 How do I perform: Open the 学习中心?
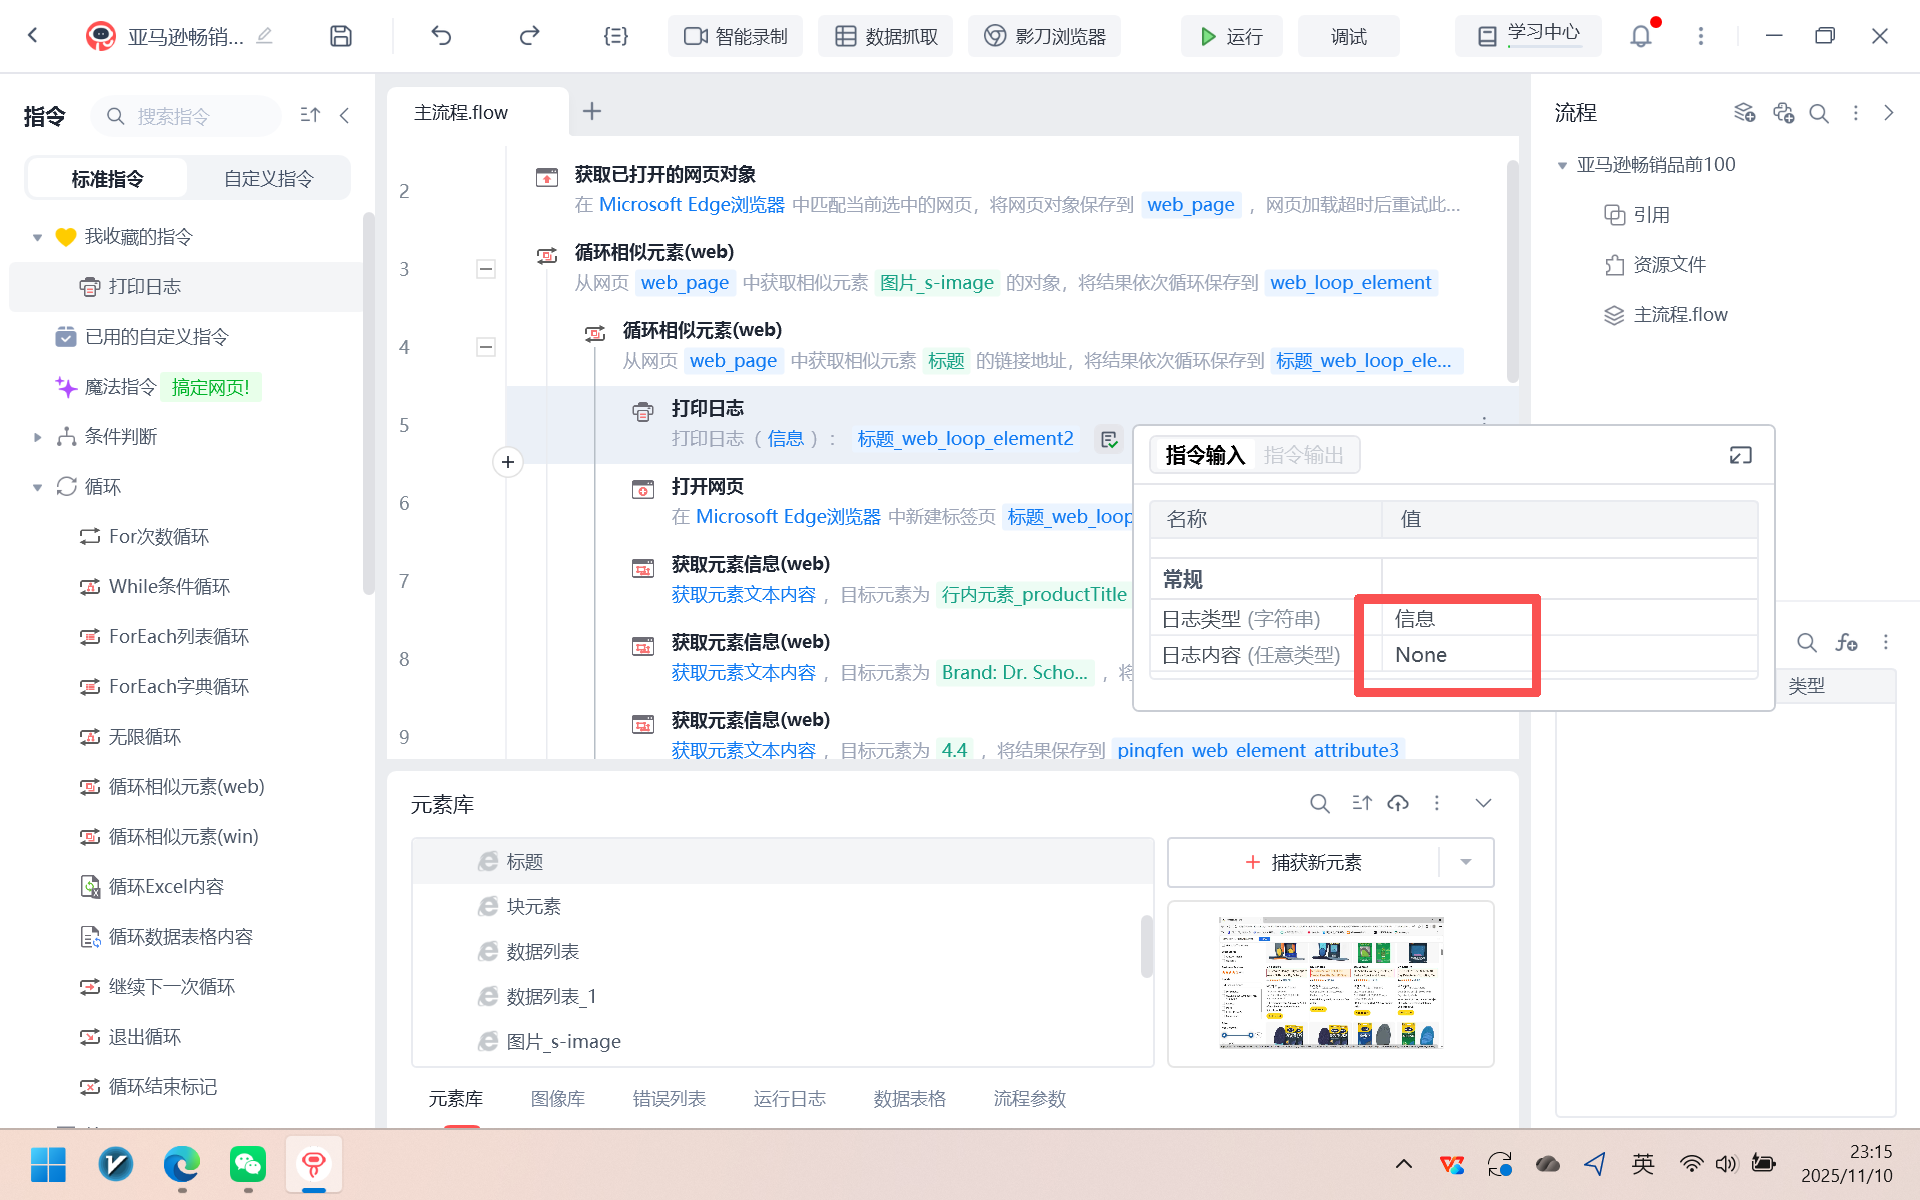[x=1528, y=36]
